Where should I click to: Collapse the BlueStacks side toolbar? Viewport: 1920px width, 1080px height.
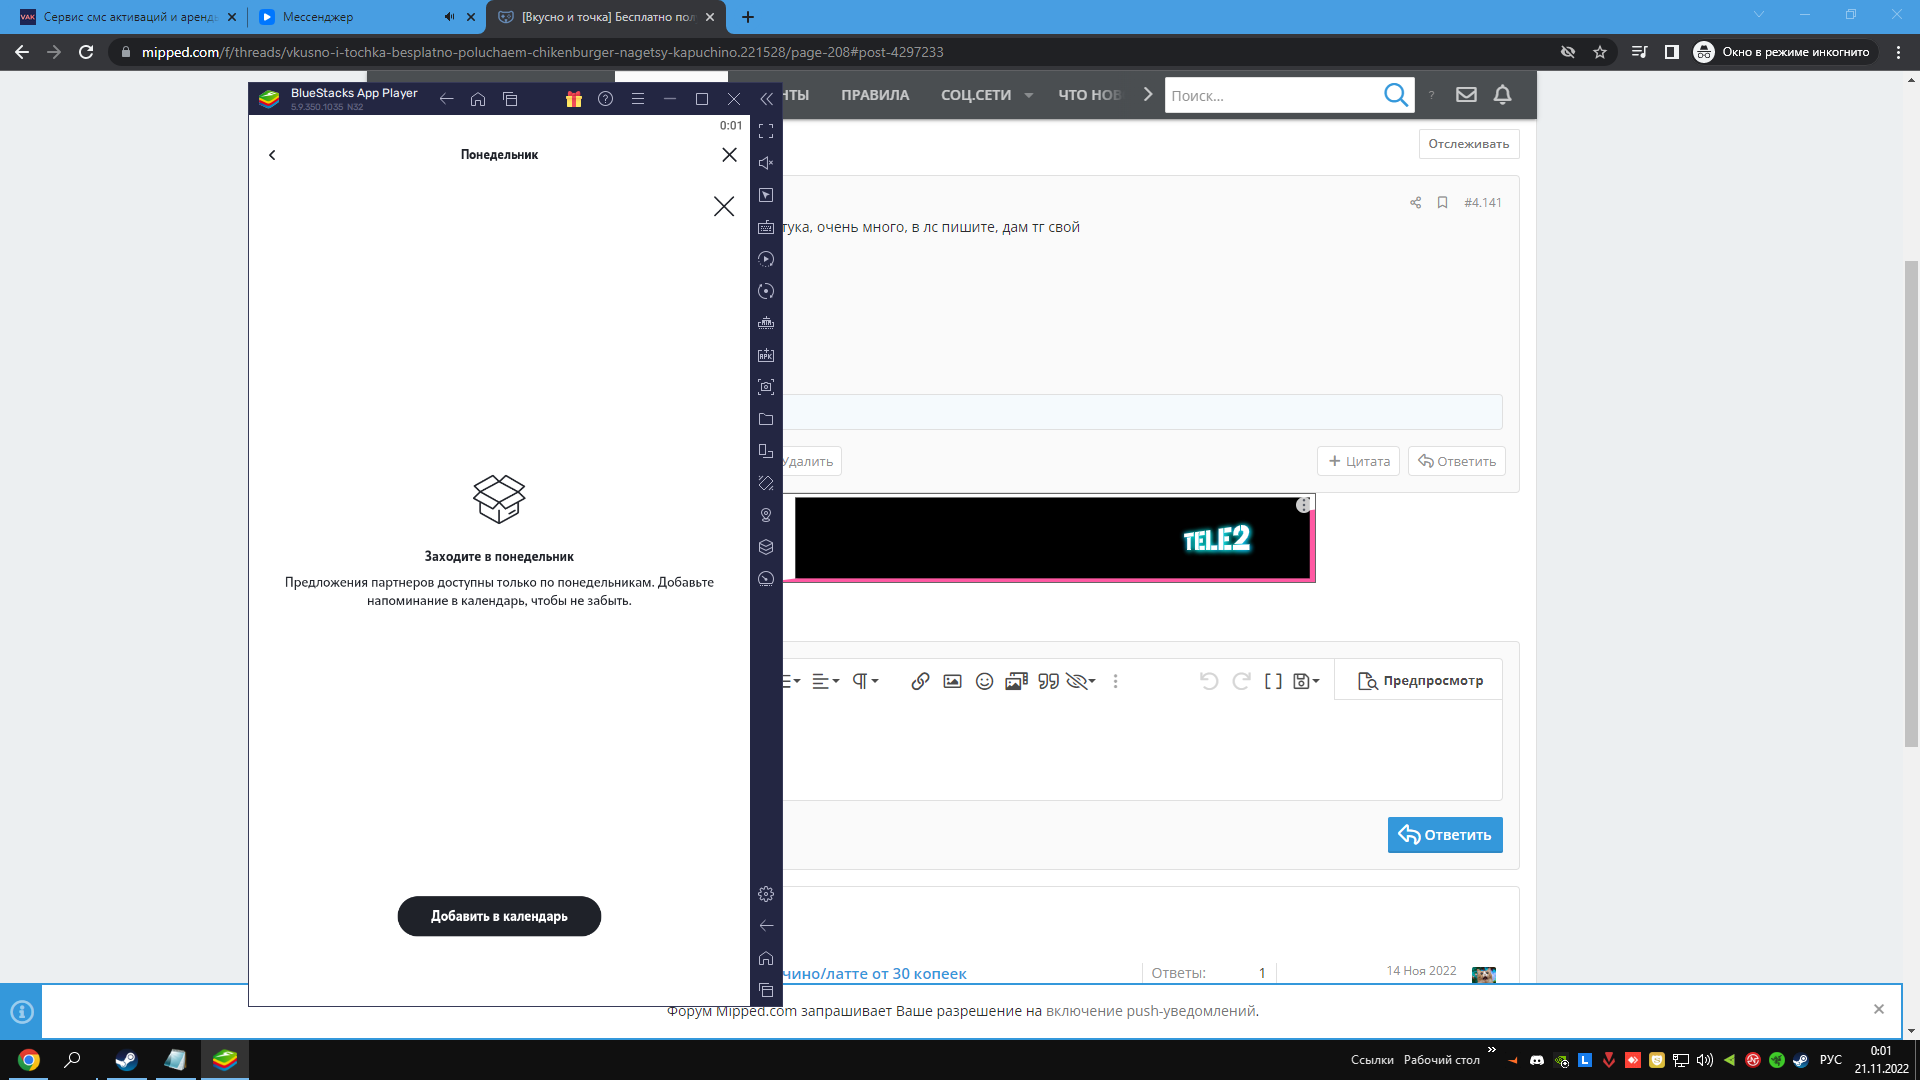click(766, 99)
